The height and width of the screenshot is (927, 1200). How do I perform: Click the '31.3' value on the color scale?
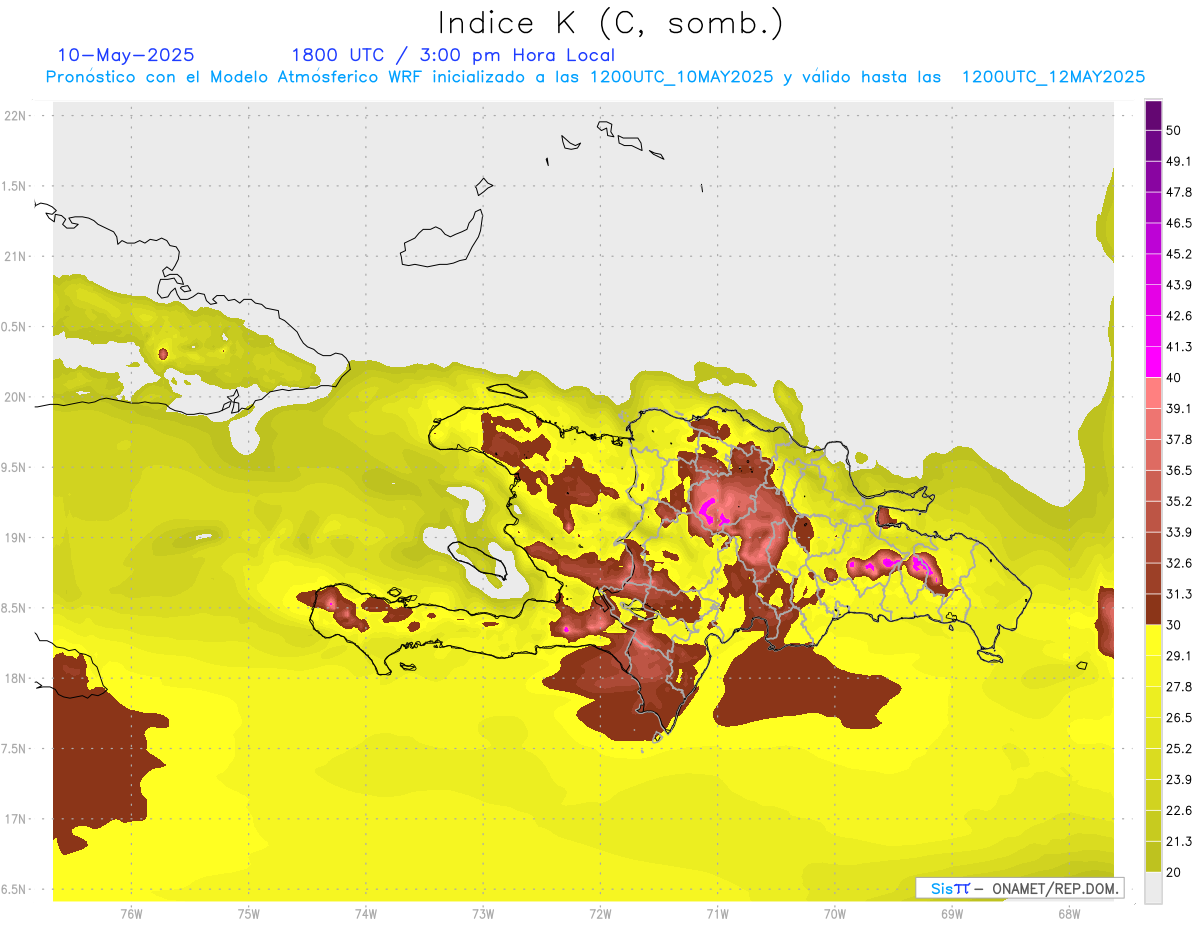(x=1179, y=594)
